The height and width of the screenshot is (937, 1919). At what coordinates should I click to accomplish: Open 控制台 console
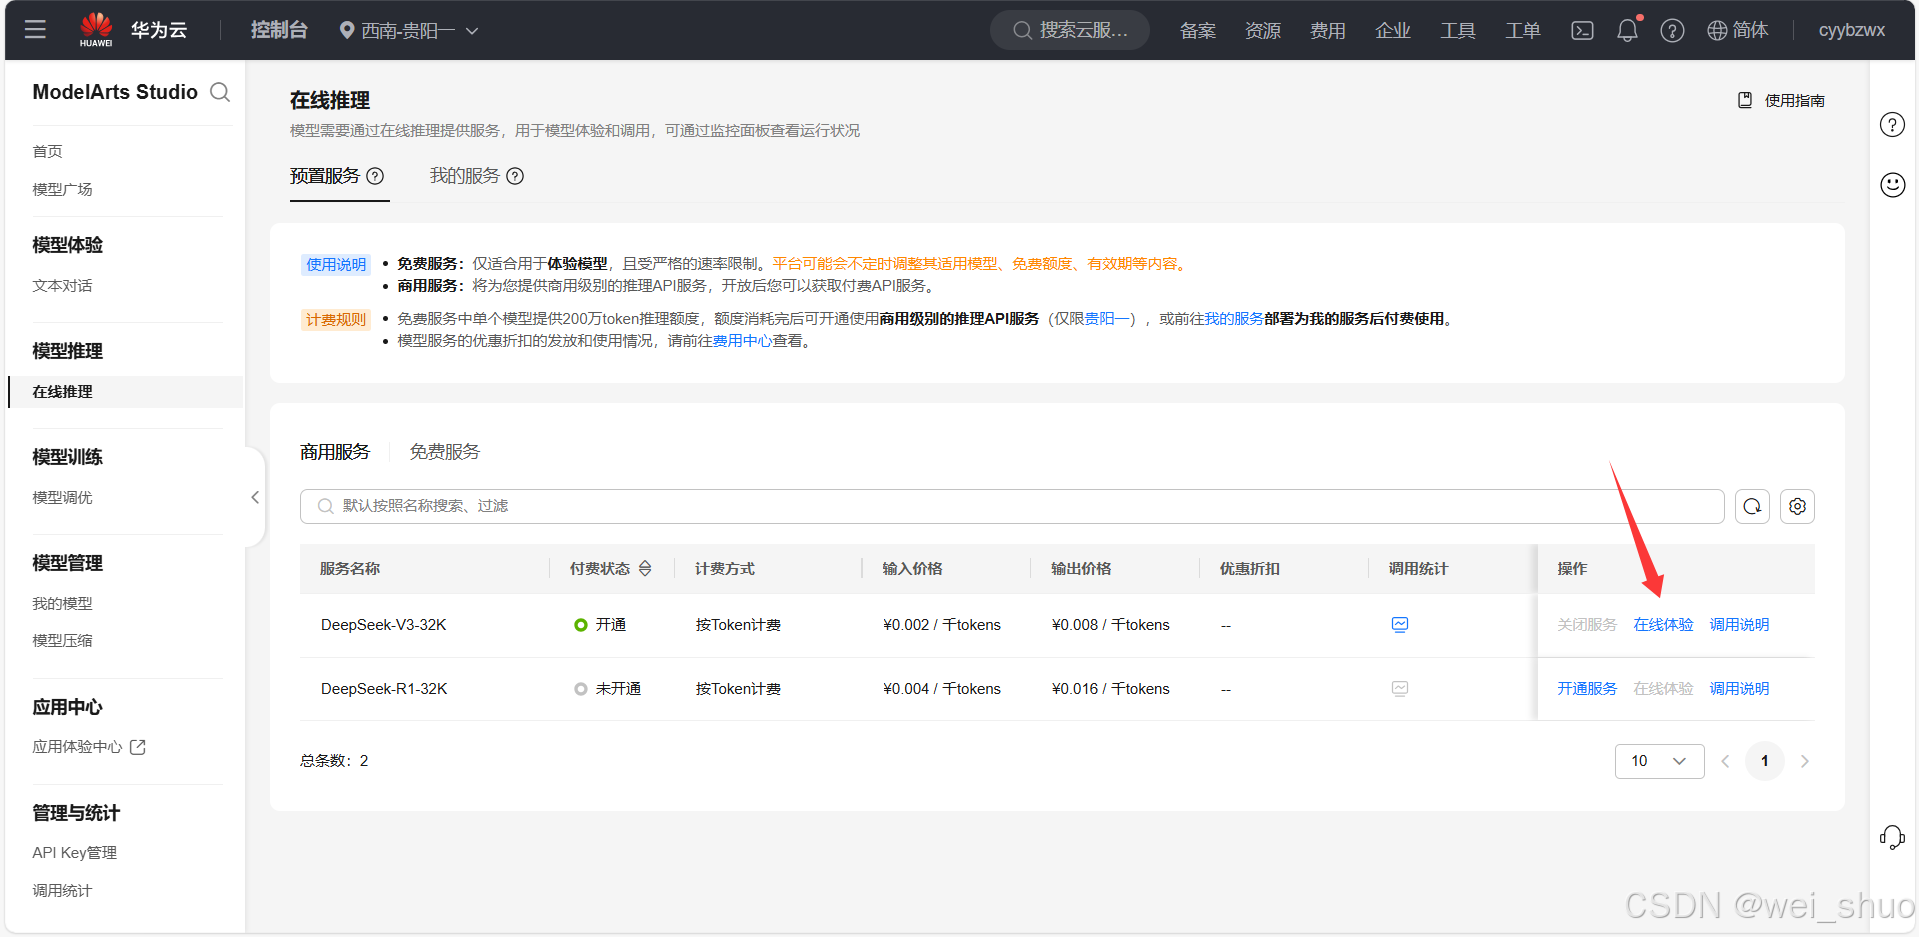pos(279,30)
